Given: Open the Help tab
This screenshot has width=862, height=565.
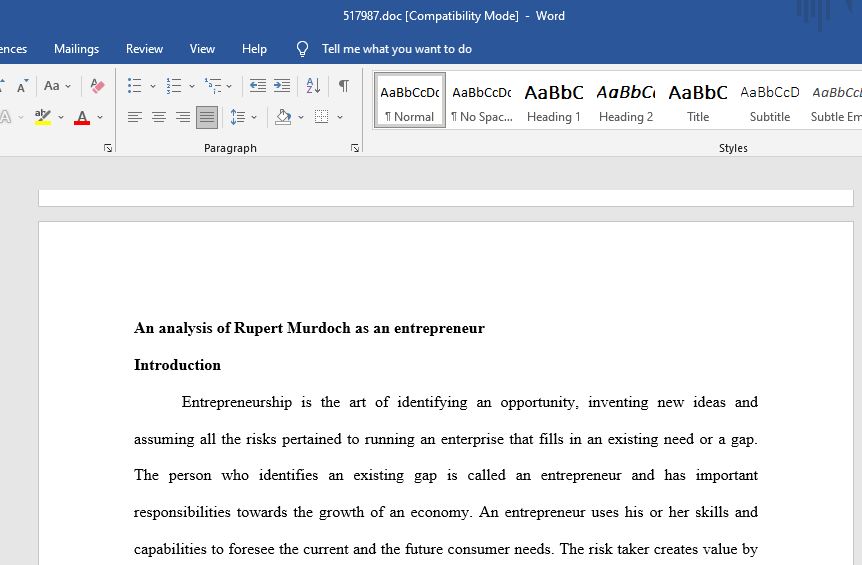Looking at the screenshot, I should pyautogui.click(x=254, y=49).
